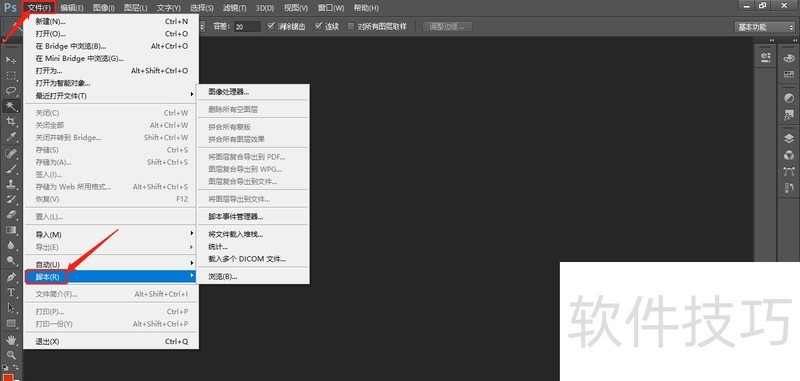Screen dimensions: 800x381
Task: Toggle the 连续 contiguous checkbox
Action: pyautogui.click(x=319, y=26)
